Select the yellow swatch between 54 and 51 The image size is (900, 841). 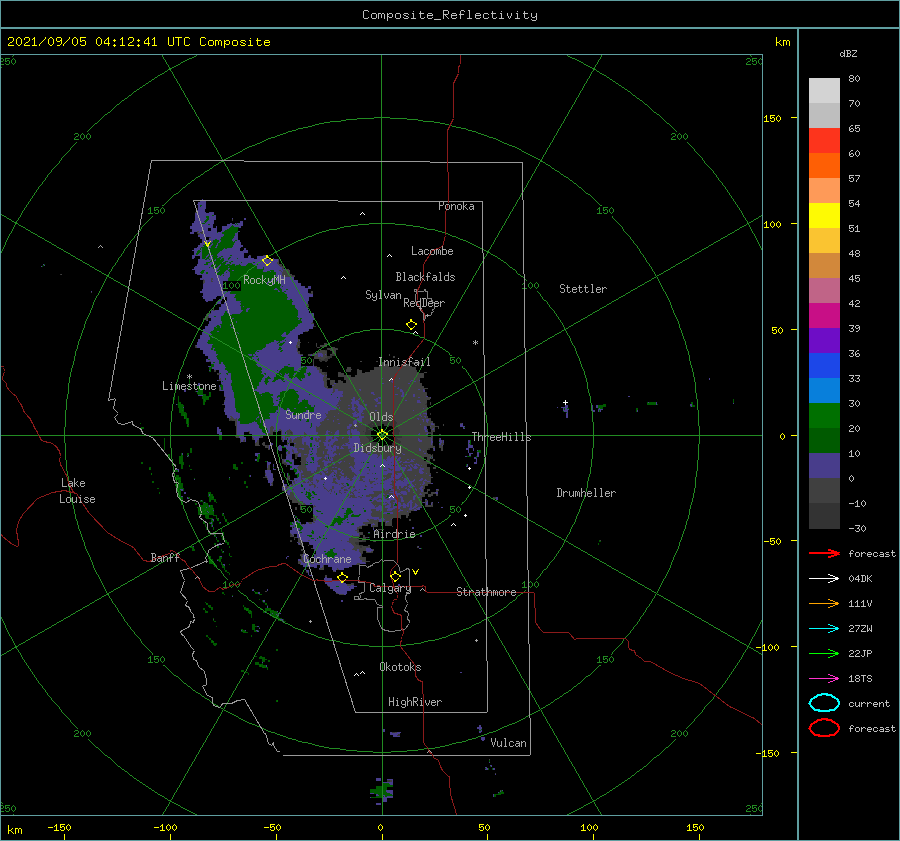pyautogui.click(x=824, y=216)
